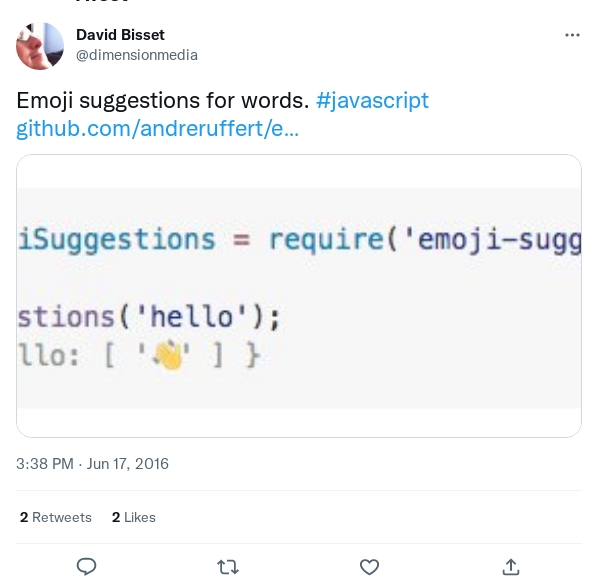The width and height of the screenshot is (598, 581).
Task: Click the reply speech bubble icon
Action: pyautogui.click(x=87, y=566)
